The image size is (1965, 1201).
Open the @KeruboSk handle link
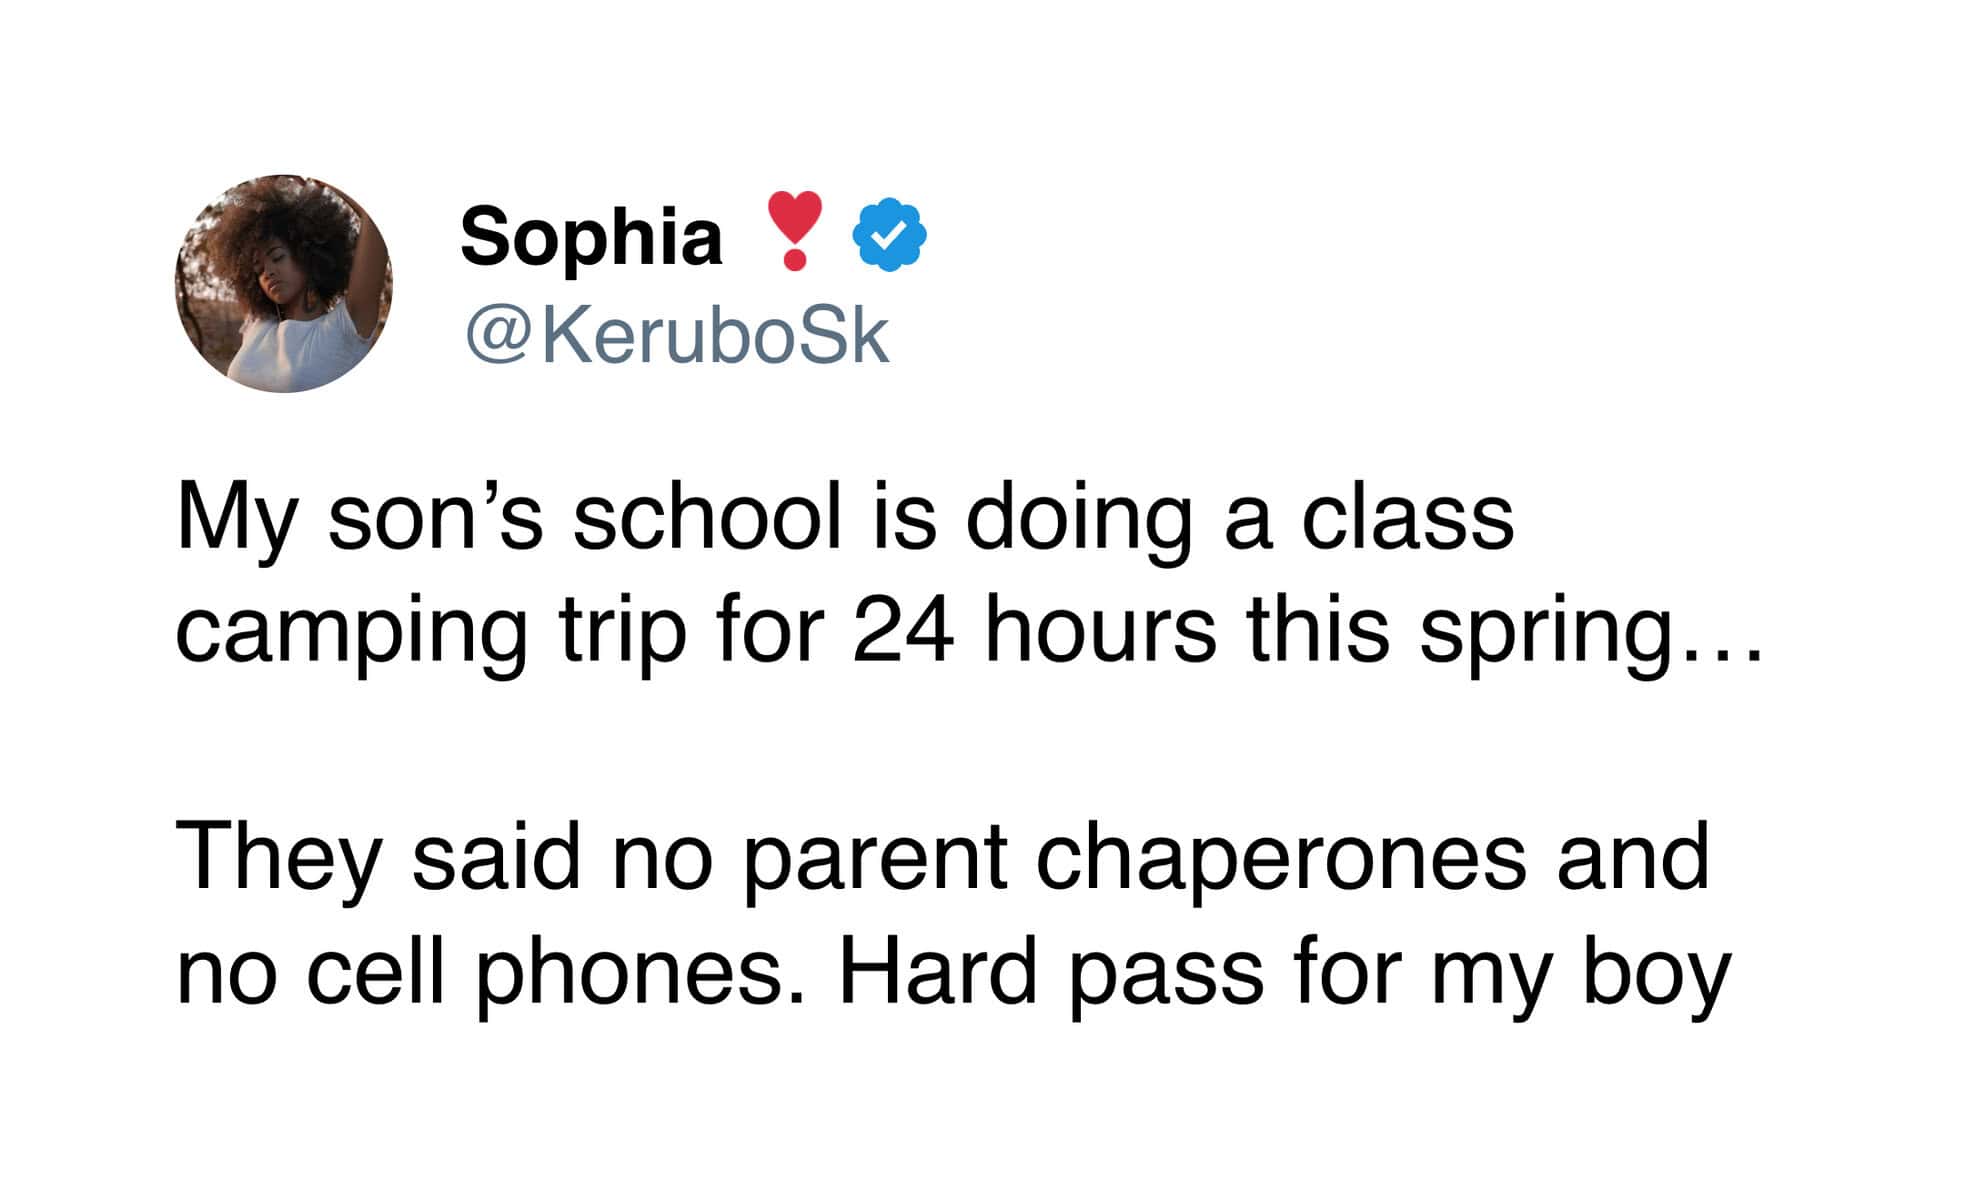point(677,337)
